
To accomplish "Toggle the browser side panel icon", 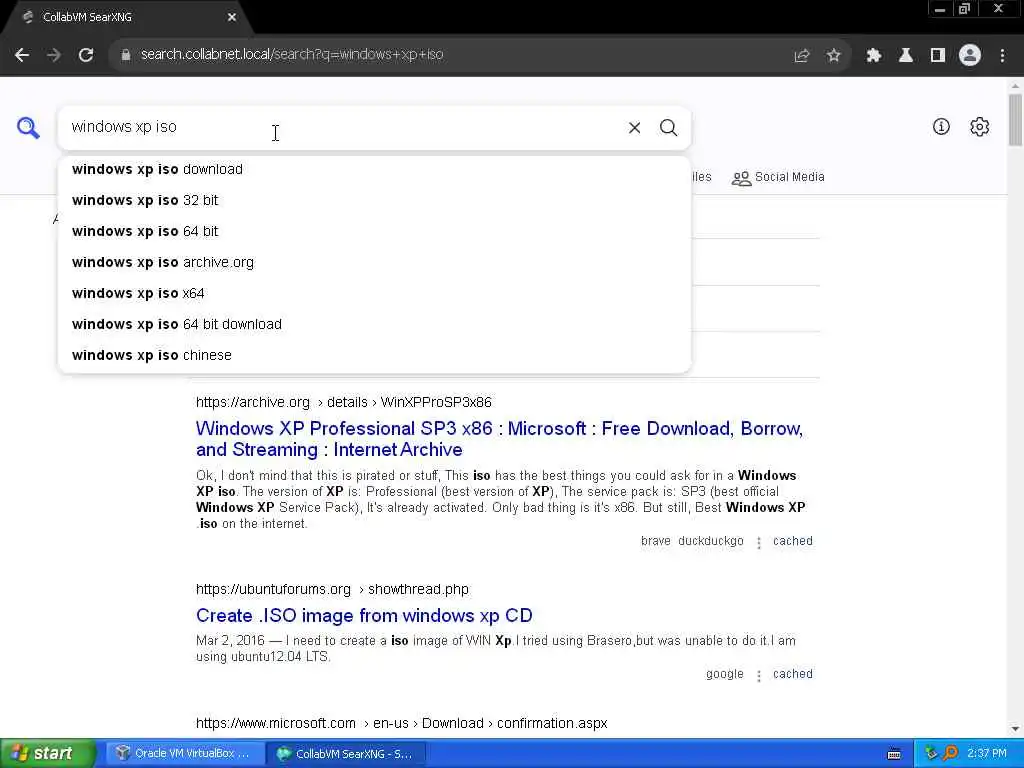I will 938,56.
